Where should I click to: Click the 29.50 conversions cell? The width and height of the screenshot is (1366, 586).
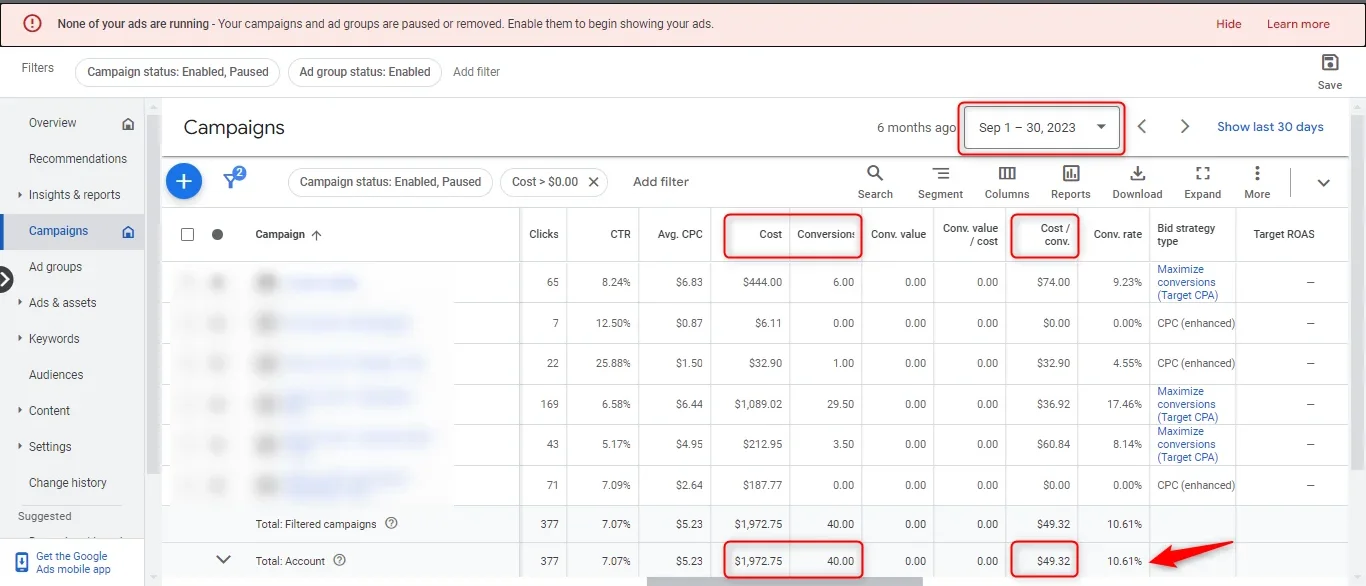840,404
